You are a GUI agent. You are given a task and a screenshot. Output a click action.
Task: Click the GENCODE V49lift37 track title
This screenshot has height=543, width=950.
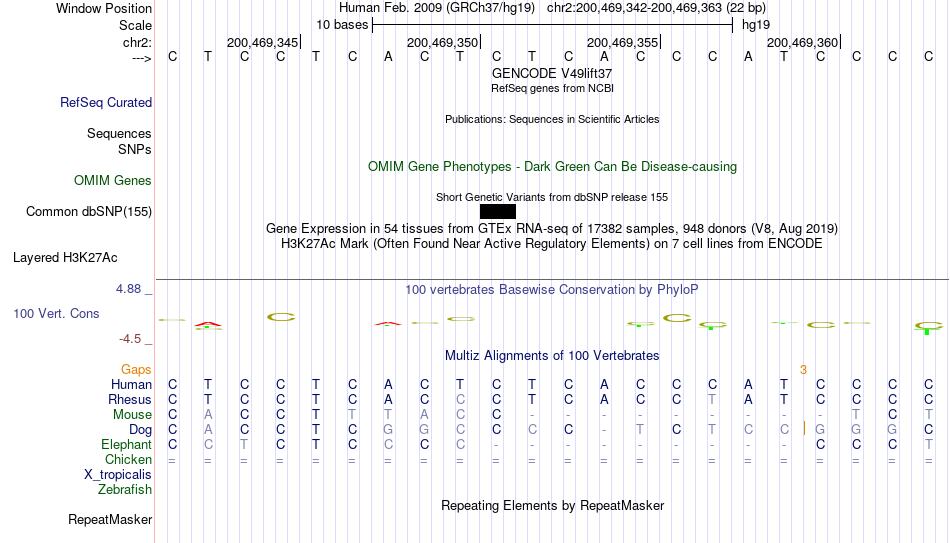click(x=552, y=73)
